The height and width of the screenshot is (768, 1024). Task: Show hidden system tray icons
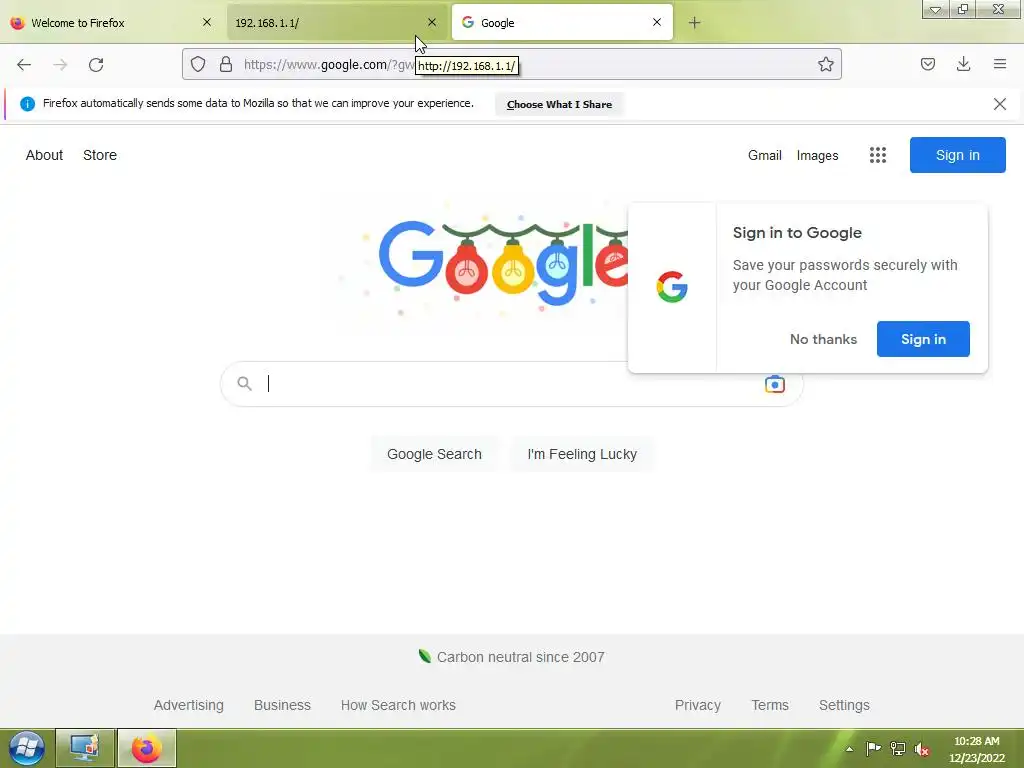click(849, 749)
